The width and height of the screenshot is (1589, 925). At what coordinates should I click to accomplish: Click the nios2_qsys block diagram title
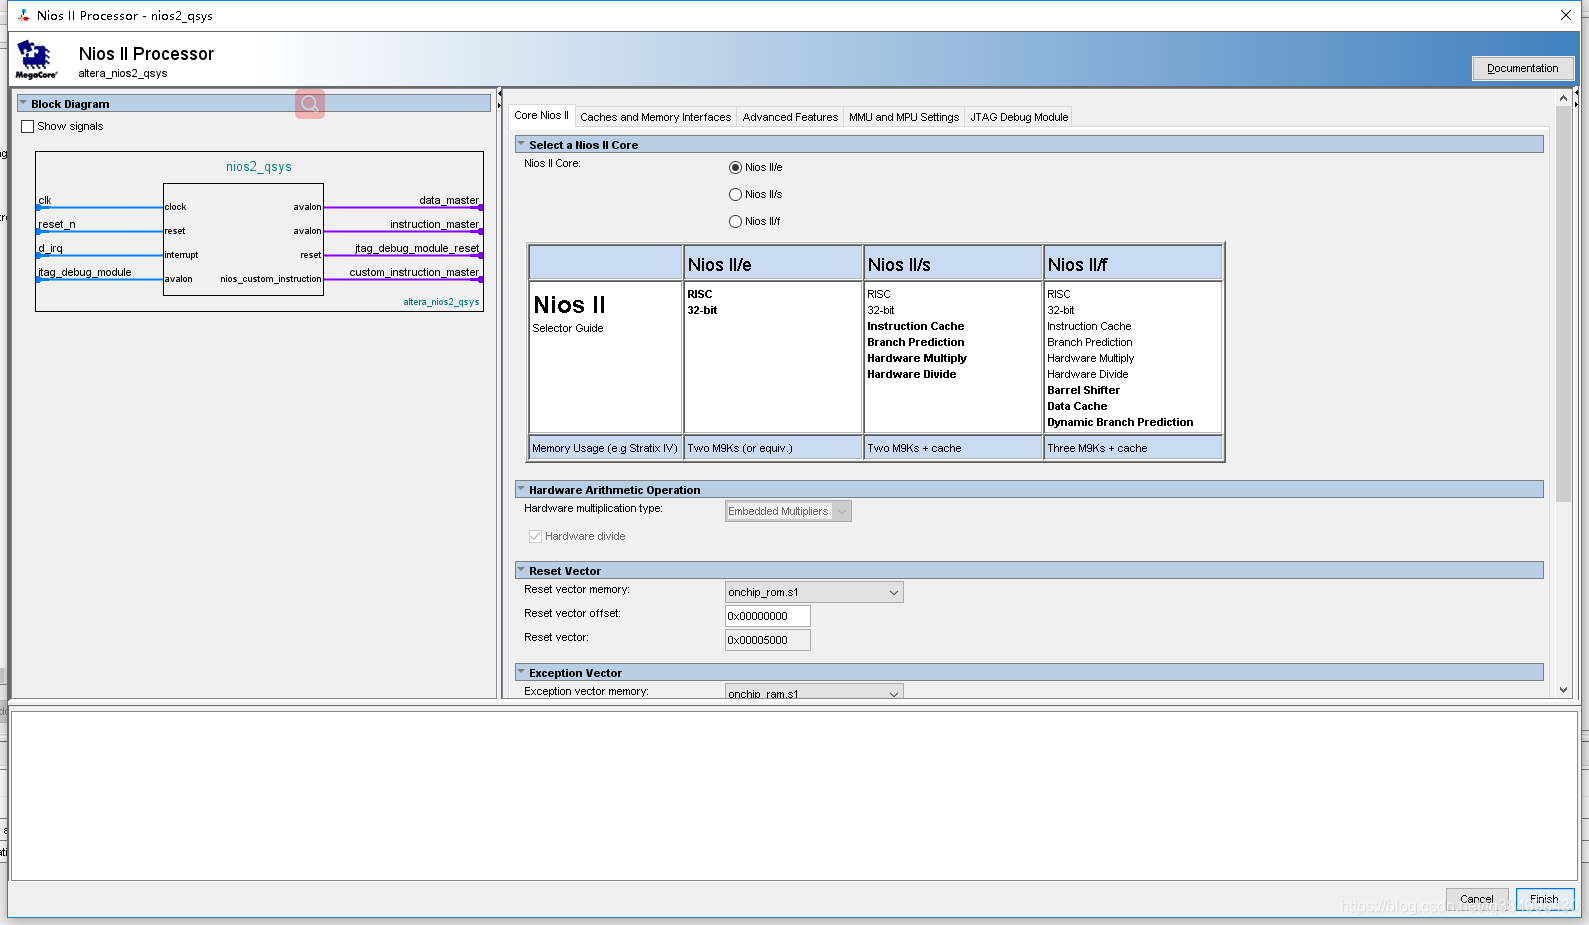(x=259, y=167)
